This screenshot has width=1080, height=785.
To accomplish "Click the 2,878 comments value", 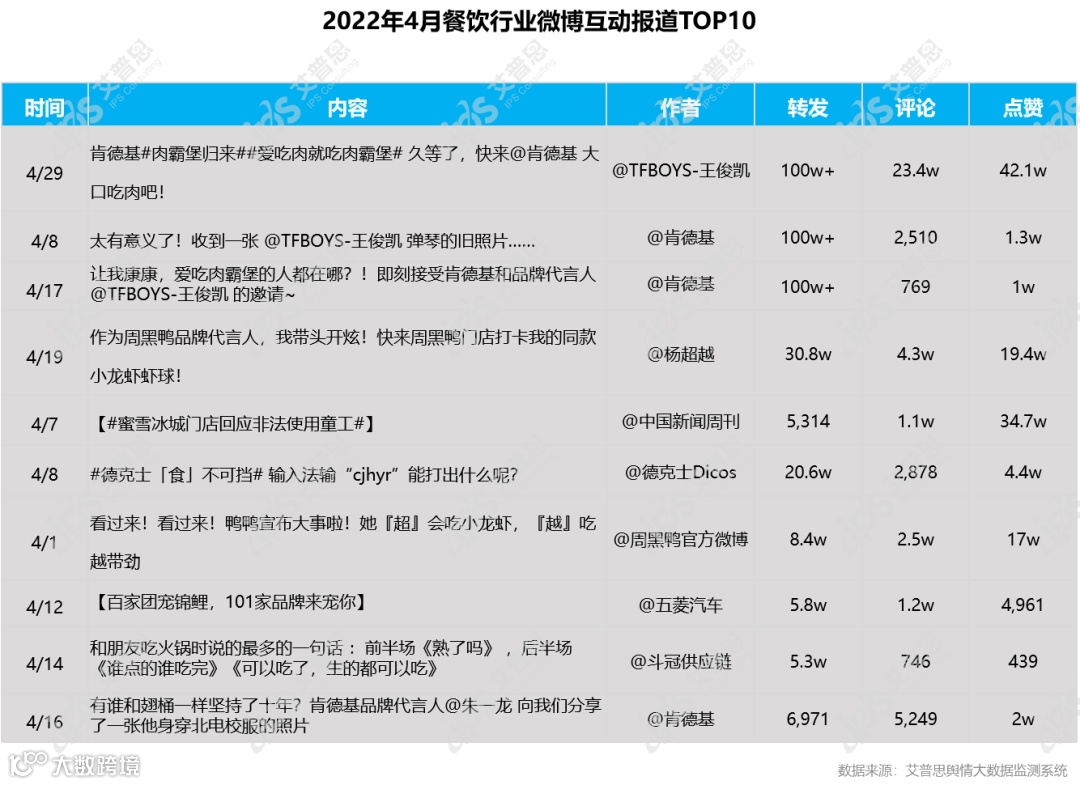I will click(915, 472).
